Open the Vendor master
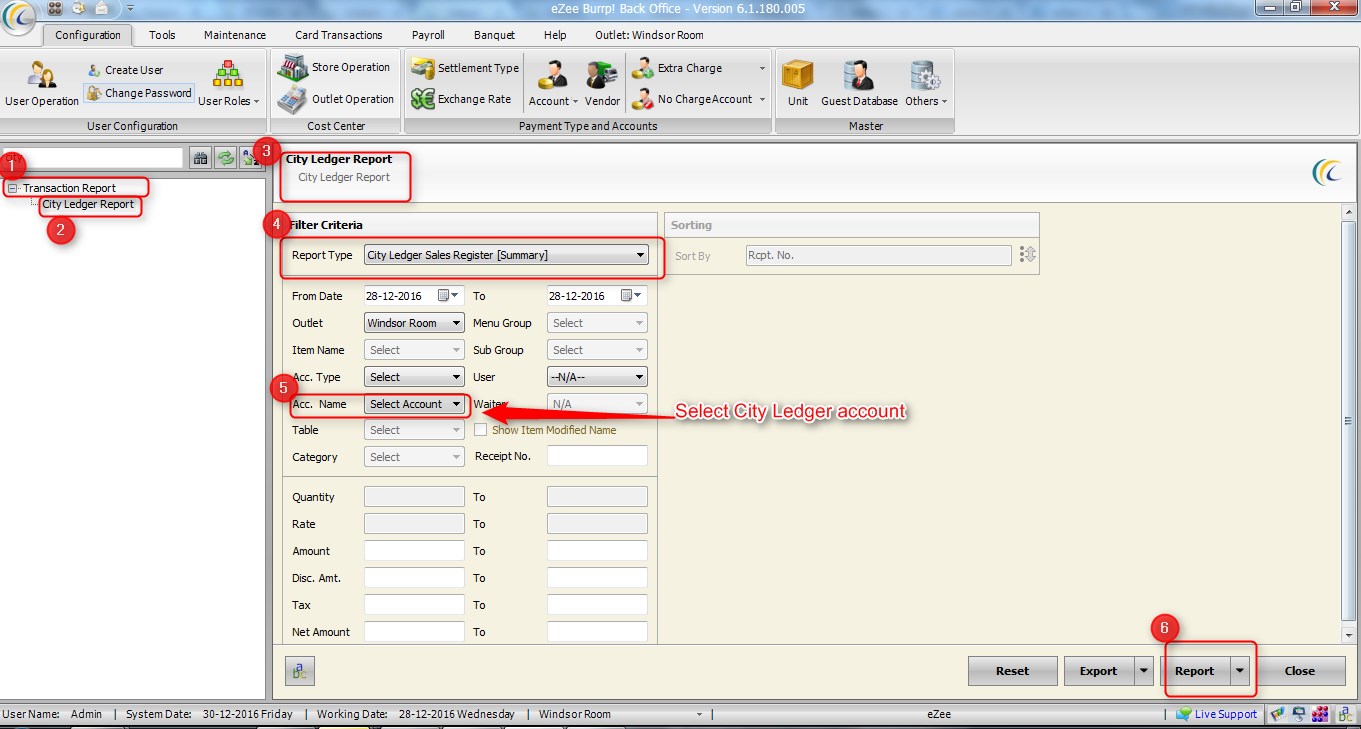The height and width of the screenshot is (729, 1361). pyautogui.click(x=602, y=84)
